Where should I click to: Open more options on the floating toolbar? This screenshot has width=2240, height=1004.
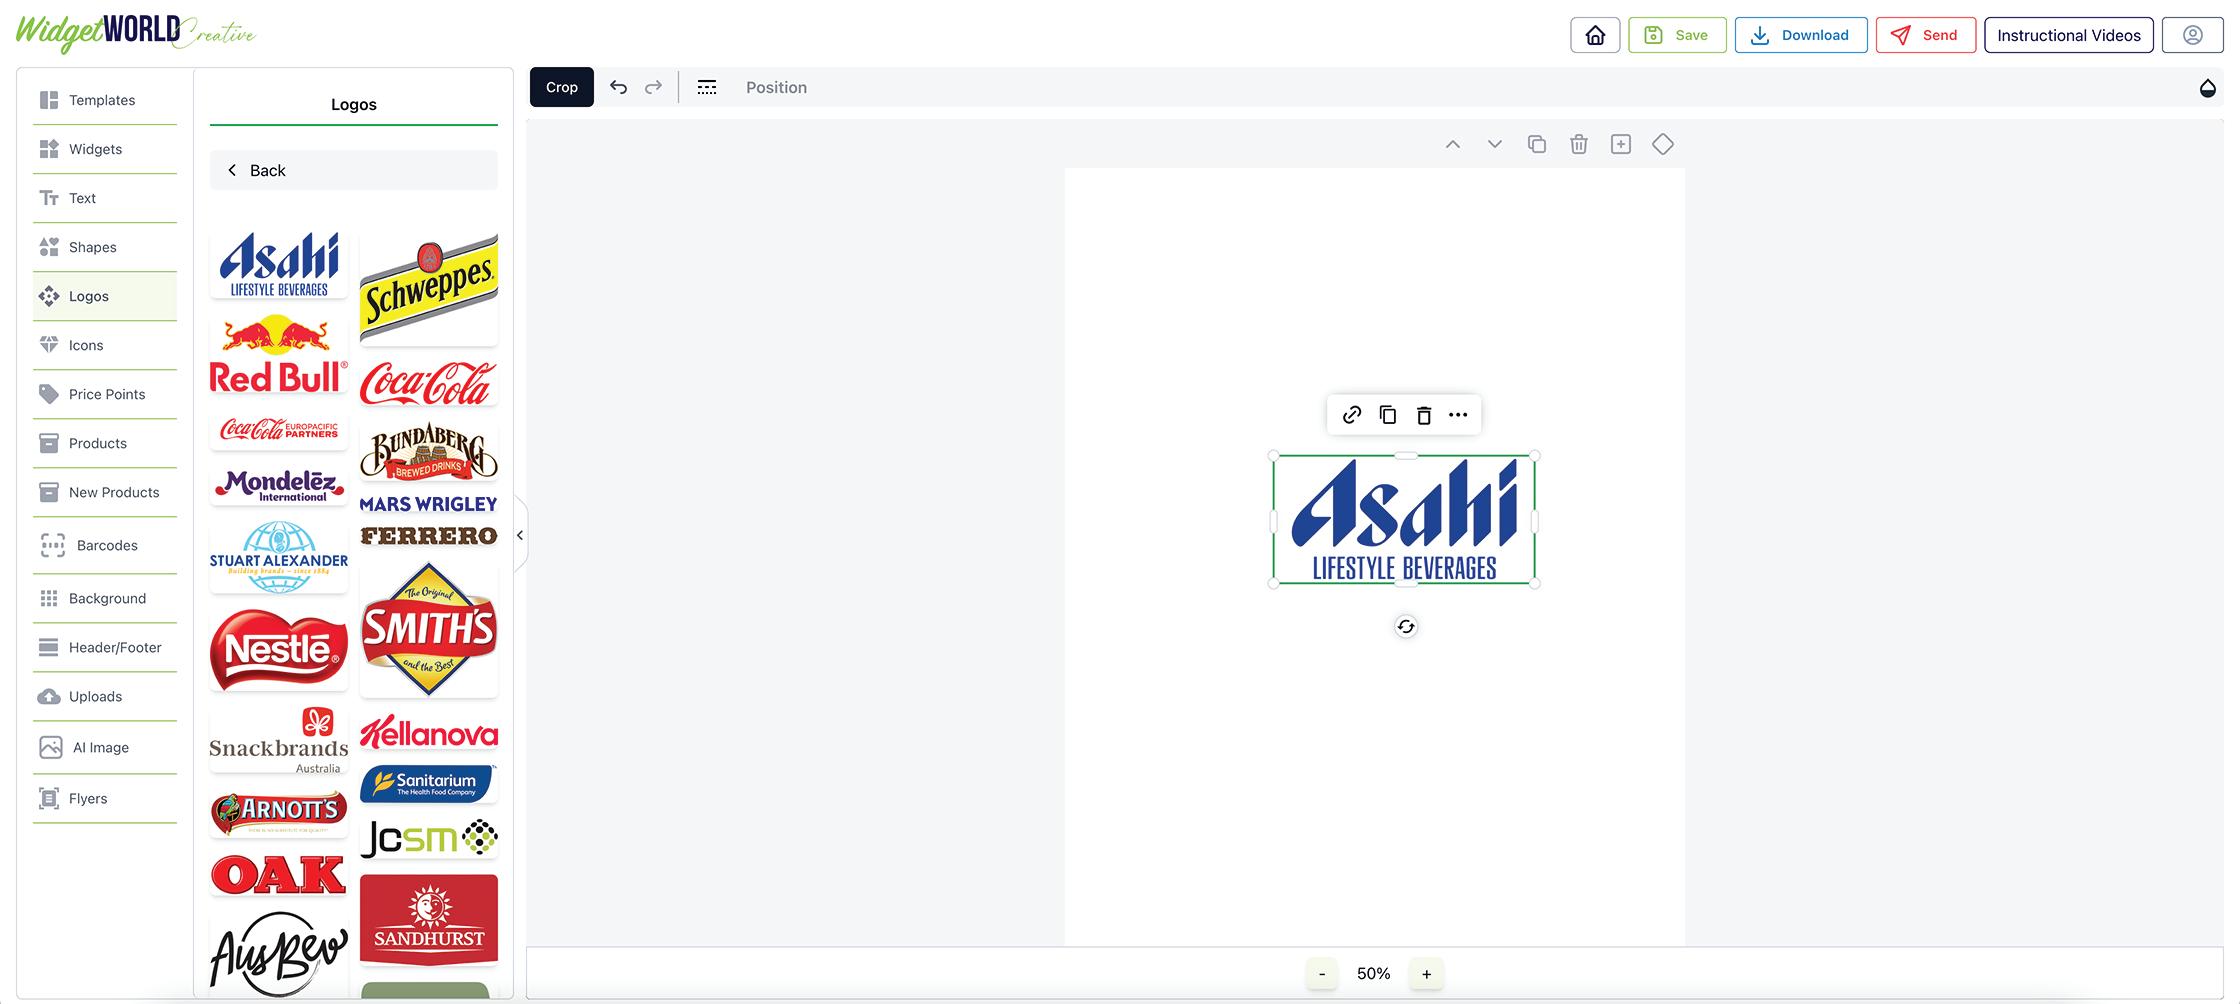pos(1459,415)
